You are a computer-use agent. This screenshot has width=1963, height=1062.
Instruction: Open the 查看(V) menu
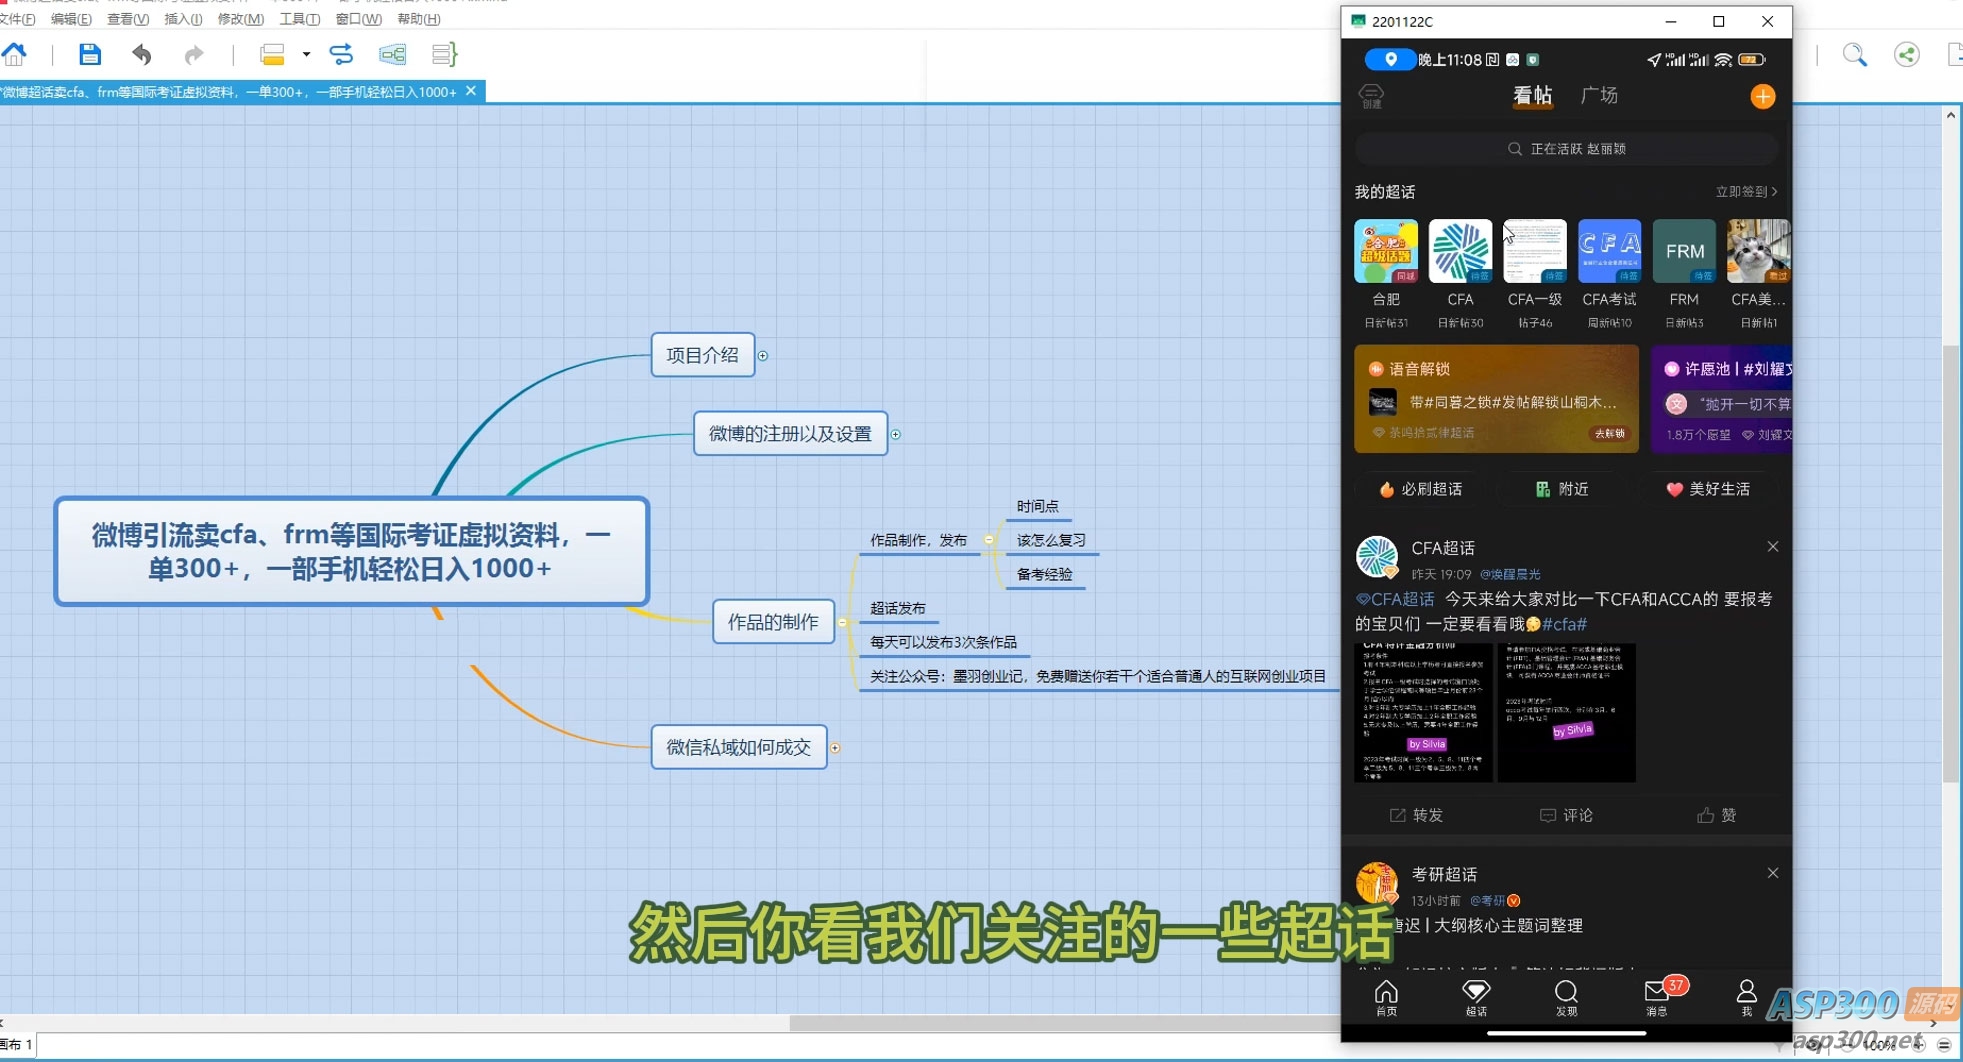[x=128, y=19]
